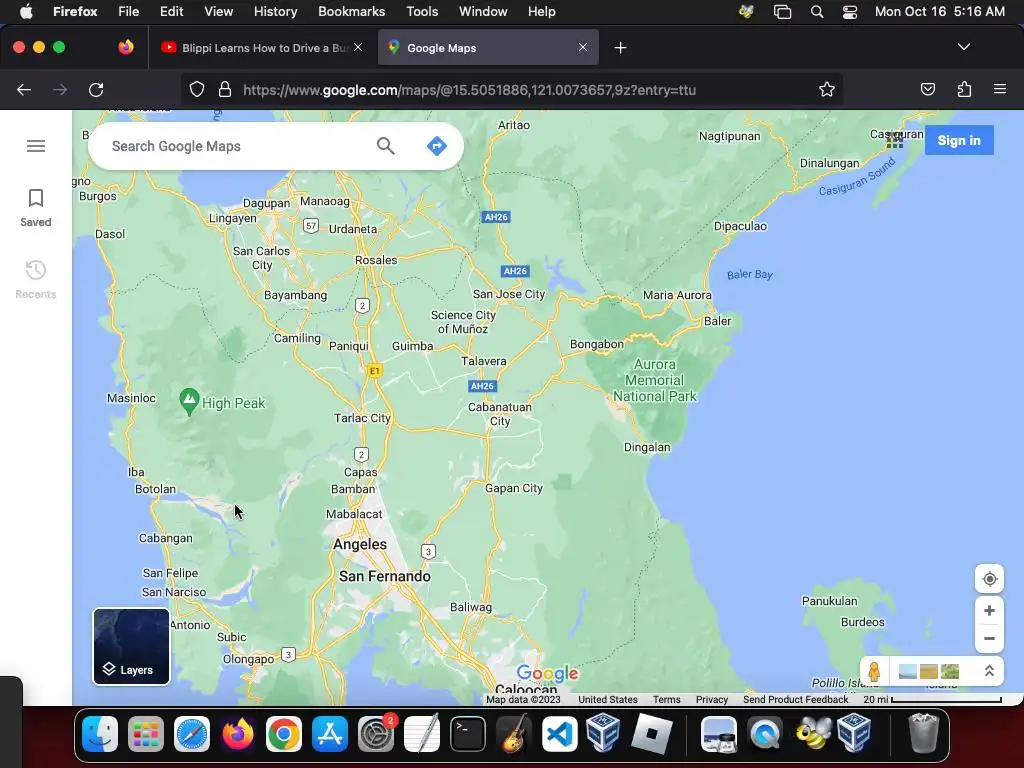This screenshot has height=768, width=1024.
Task: Go back with the browser back arrow
Action: (x=24, y=89)
